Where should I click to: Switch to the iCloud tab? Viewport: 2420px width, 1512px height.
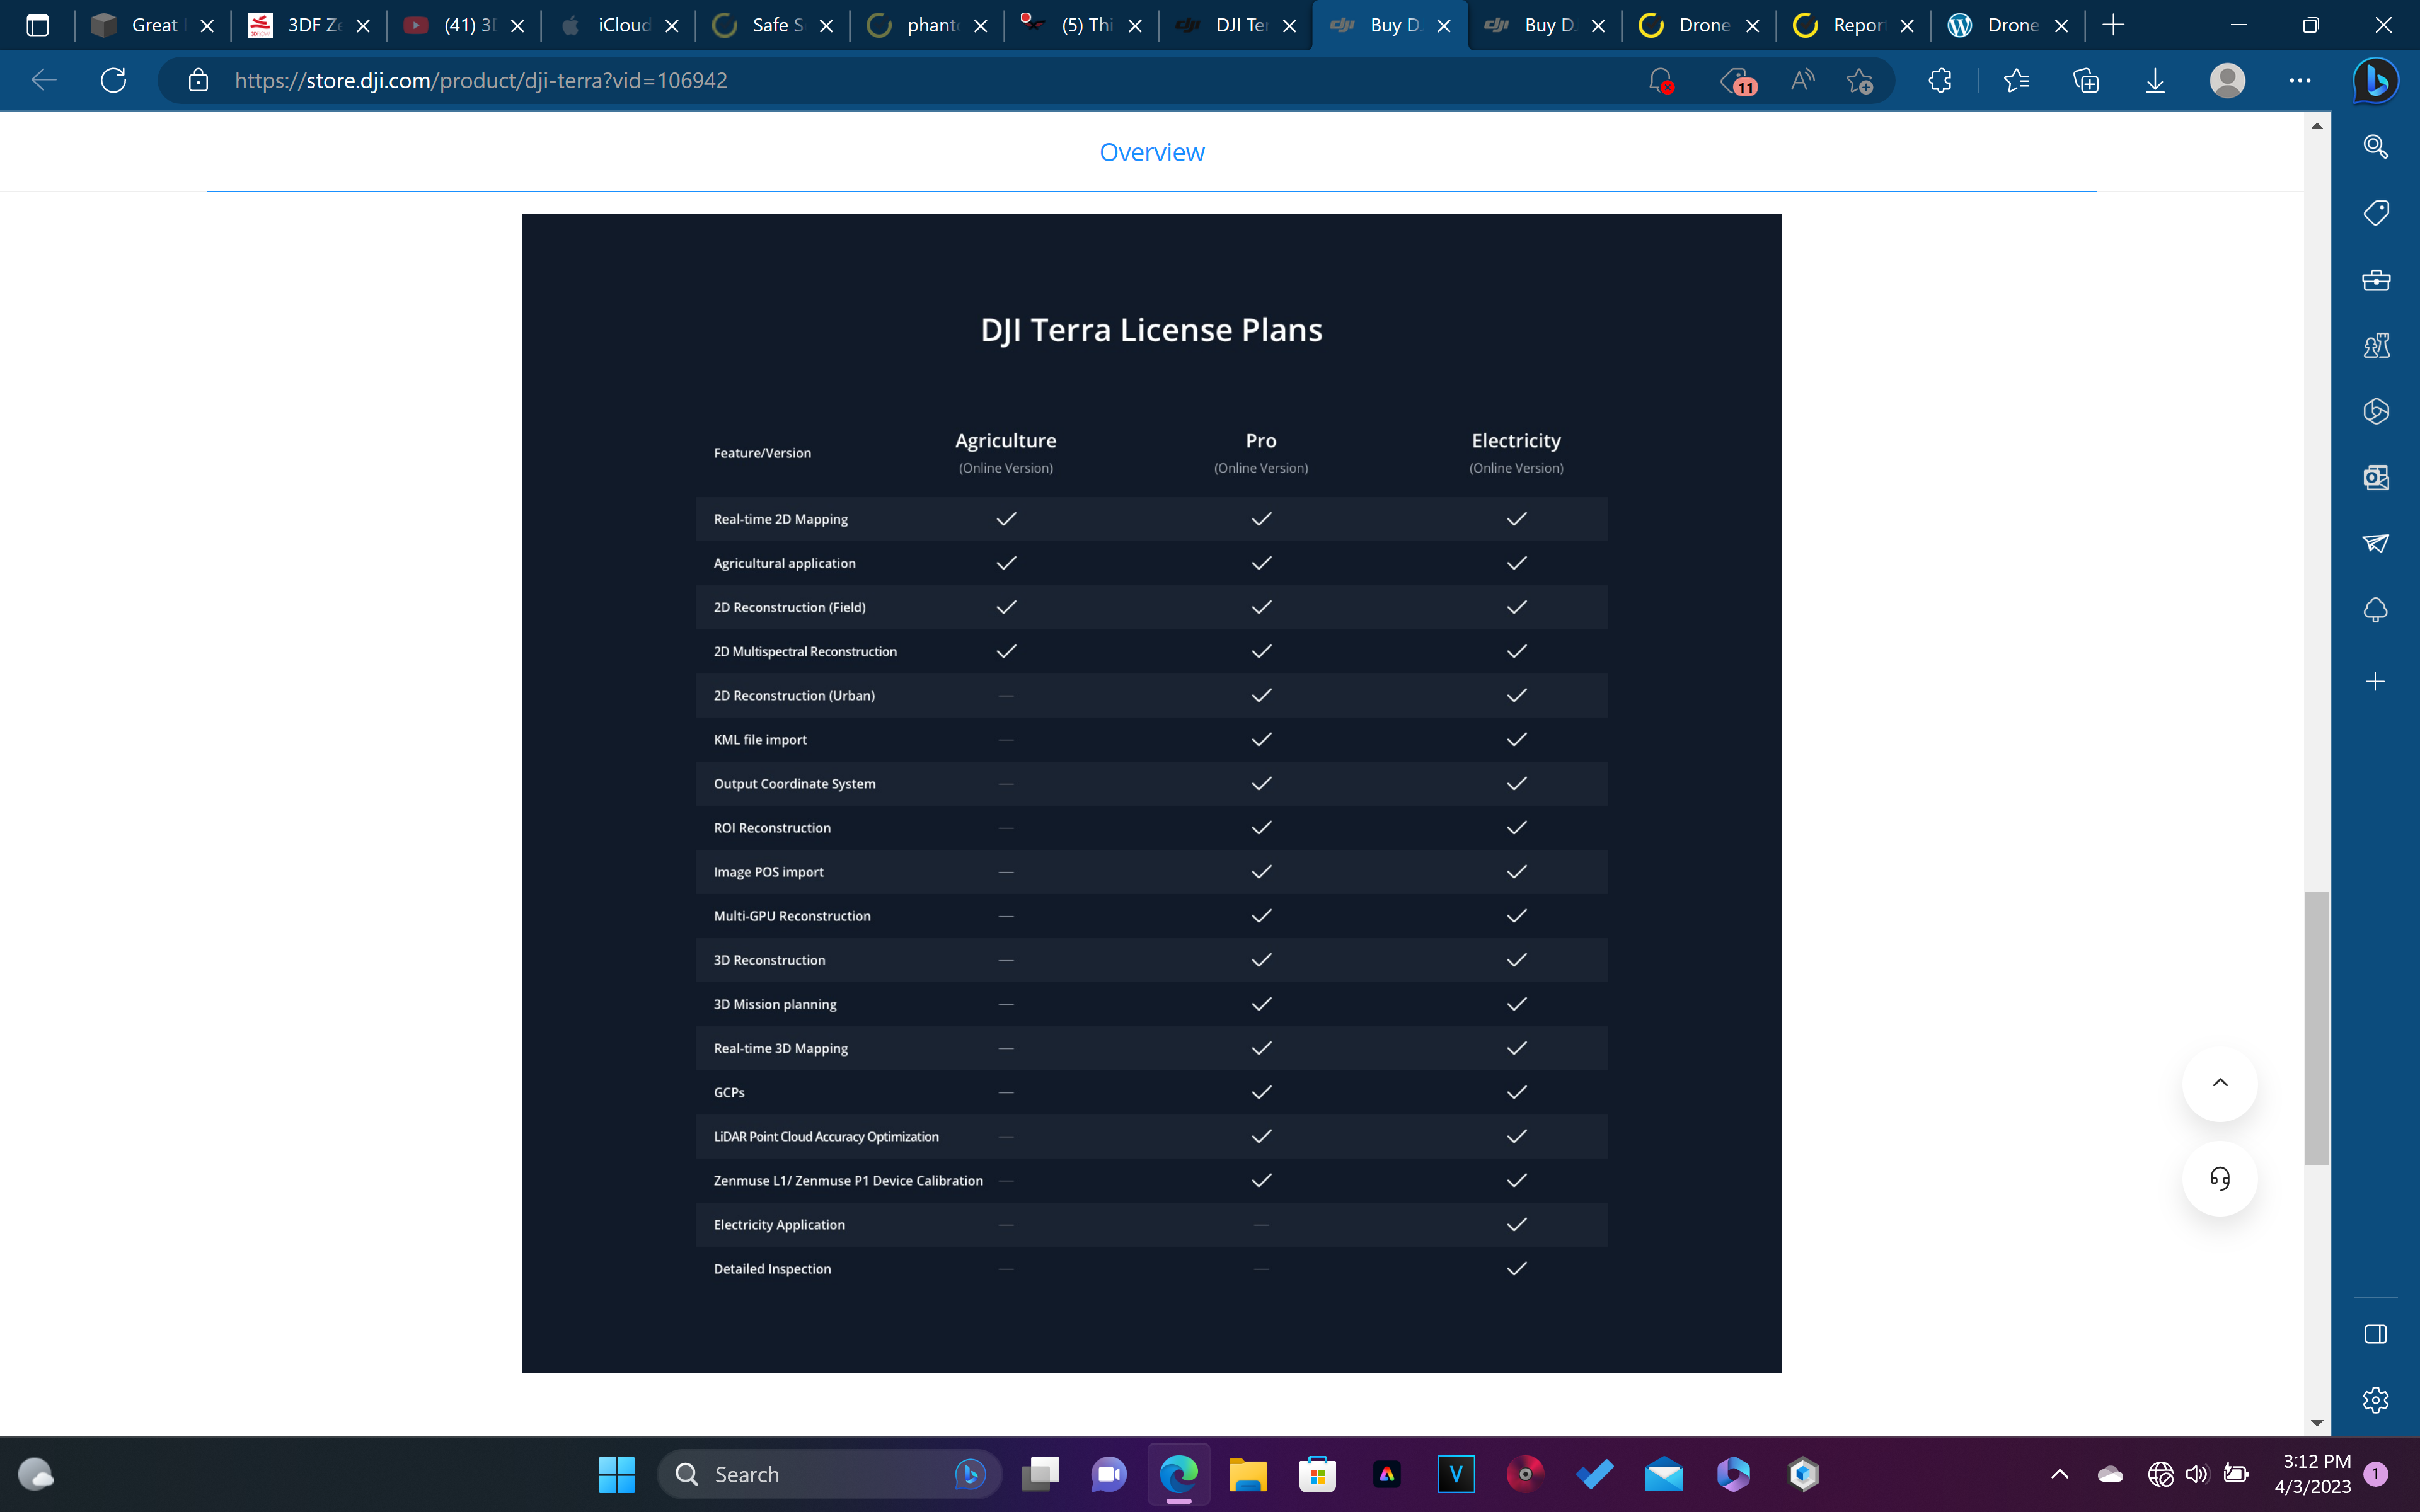click(617, 26)
